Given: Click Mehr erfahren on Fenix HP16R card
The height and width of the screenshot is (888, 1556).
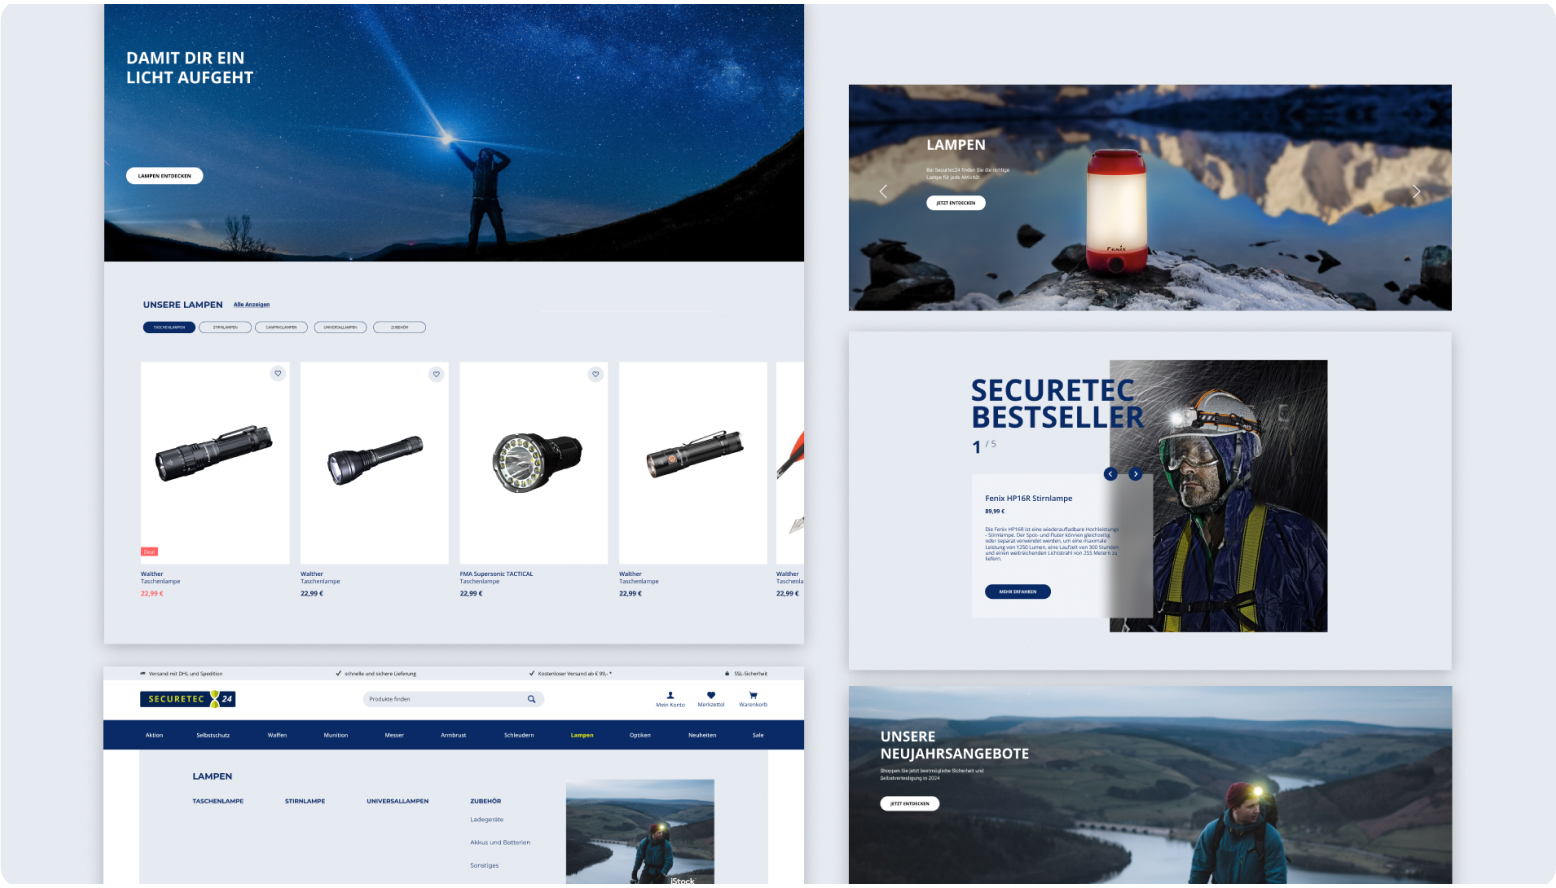Looking at the screenshot, I should (x=1017, y=592).
